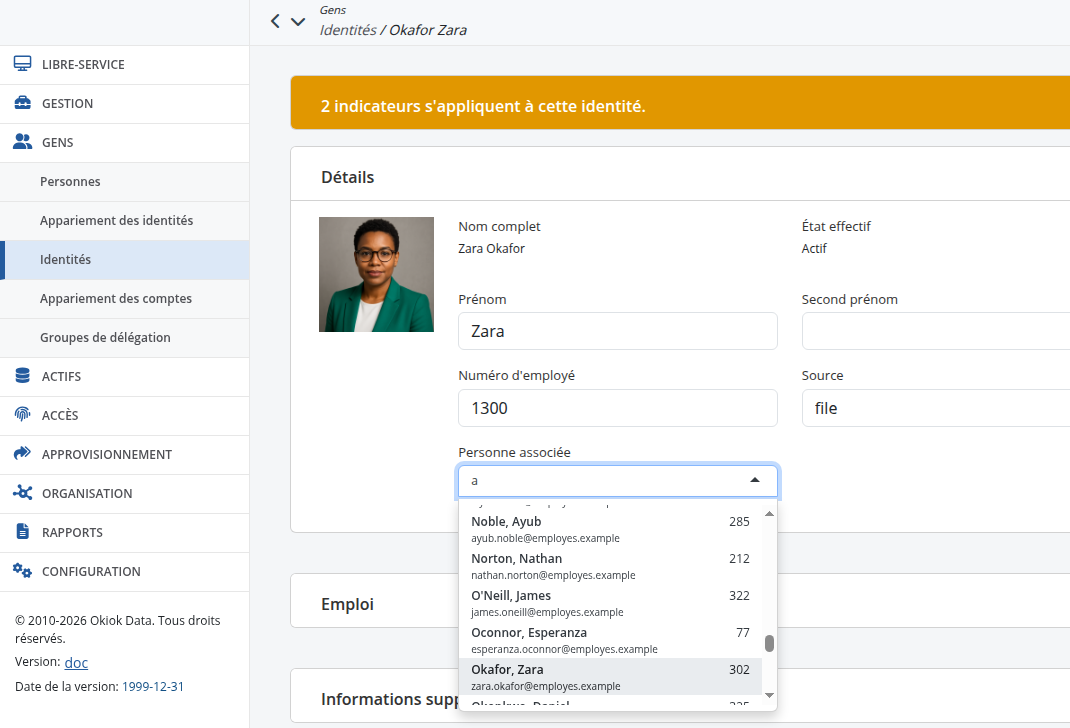
Task: Open the Libre-Service menu
Action: [x=124, y=65]
